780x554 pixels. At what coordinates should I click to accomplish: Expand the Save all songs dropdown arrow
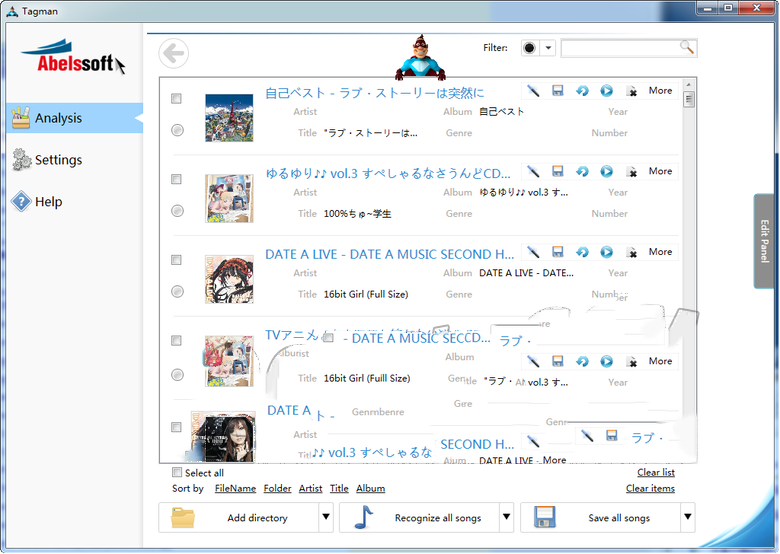687,517
